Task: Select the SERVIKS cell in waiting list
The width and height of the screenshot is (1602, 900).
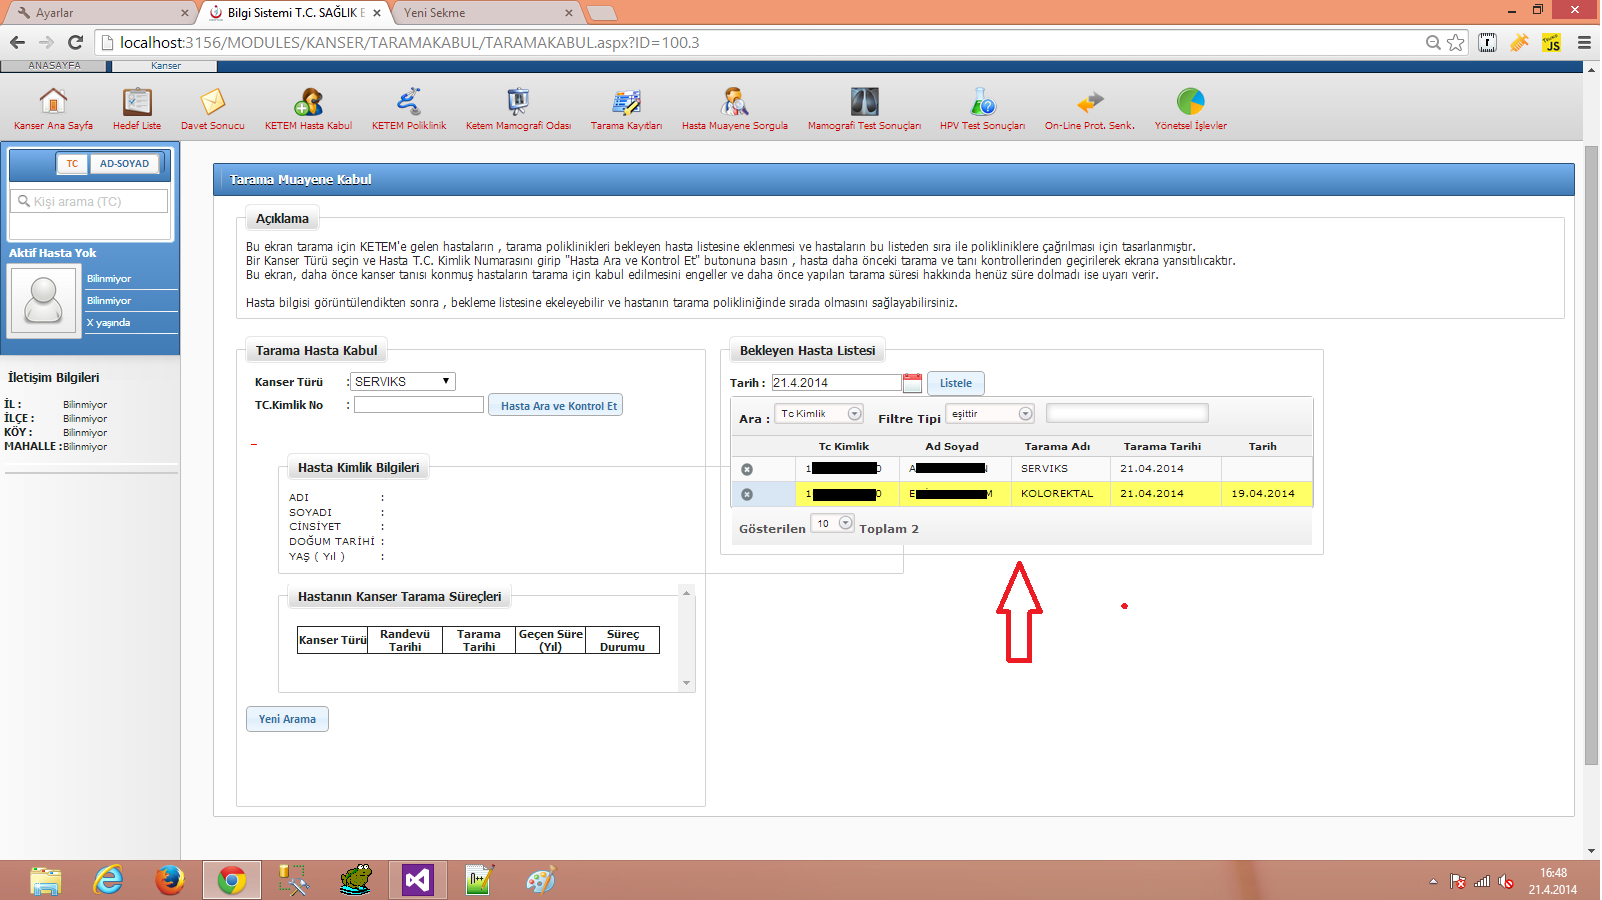Action: click(1060, 469)
